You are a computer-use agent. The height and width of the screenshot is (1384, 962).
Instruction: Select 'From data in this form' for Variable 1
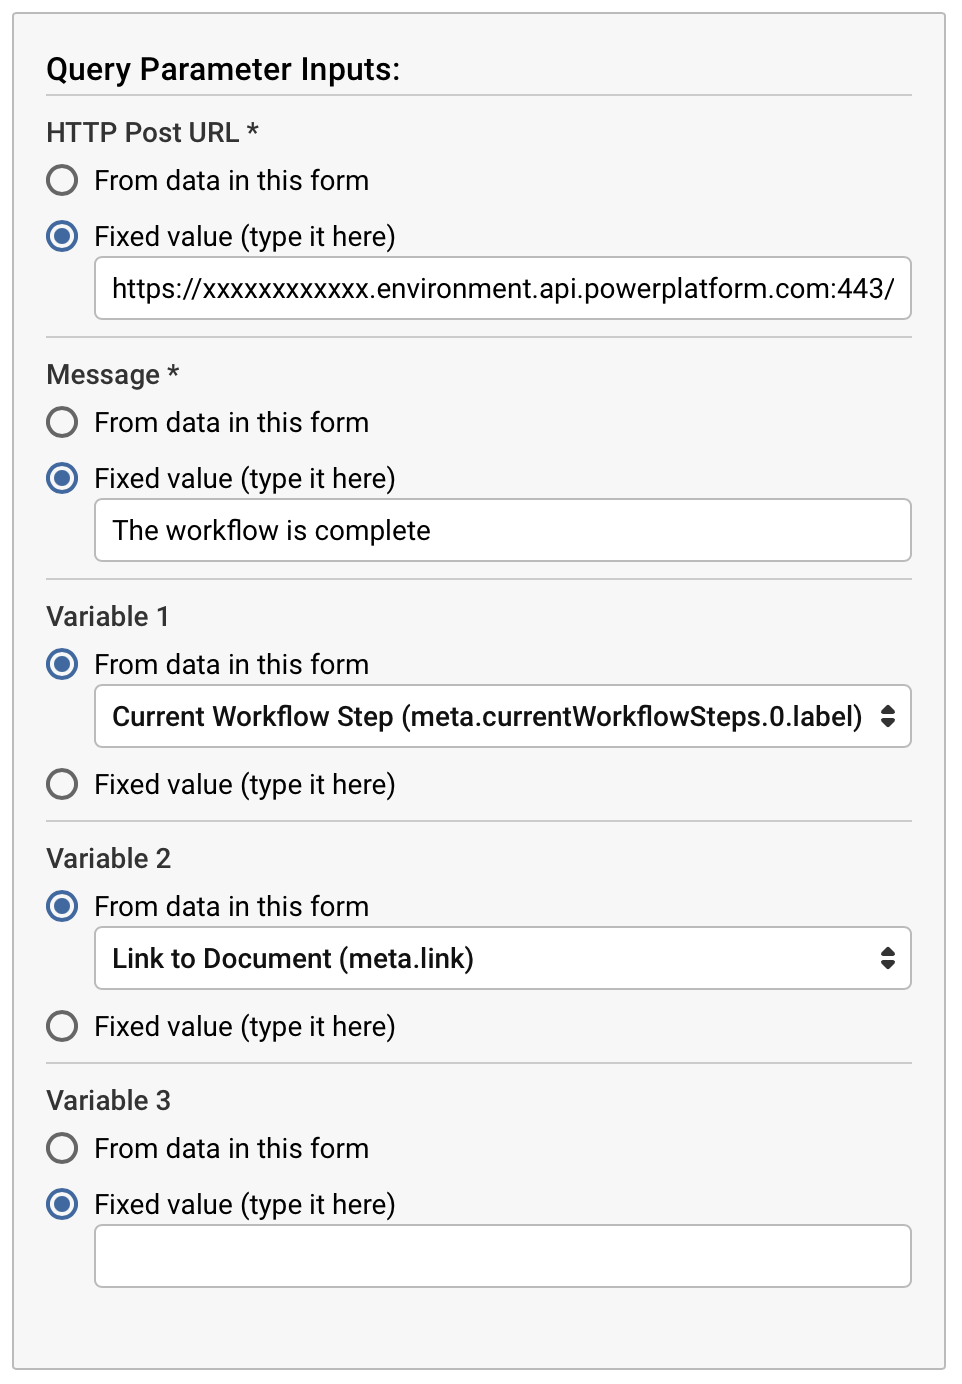tap(62, 664)
